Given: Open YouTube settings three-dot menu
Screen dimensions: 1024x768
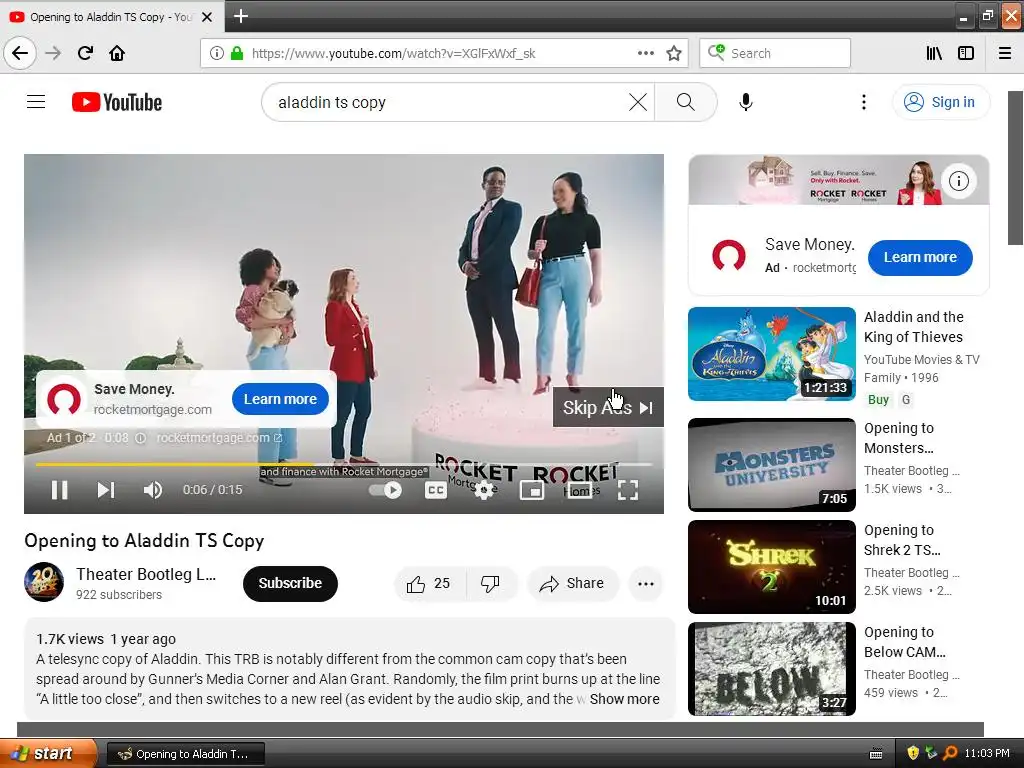Looking at the screenshot, I should 863,102.
